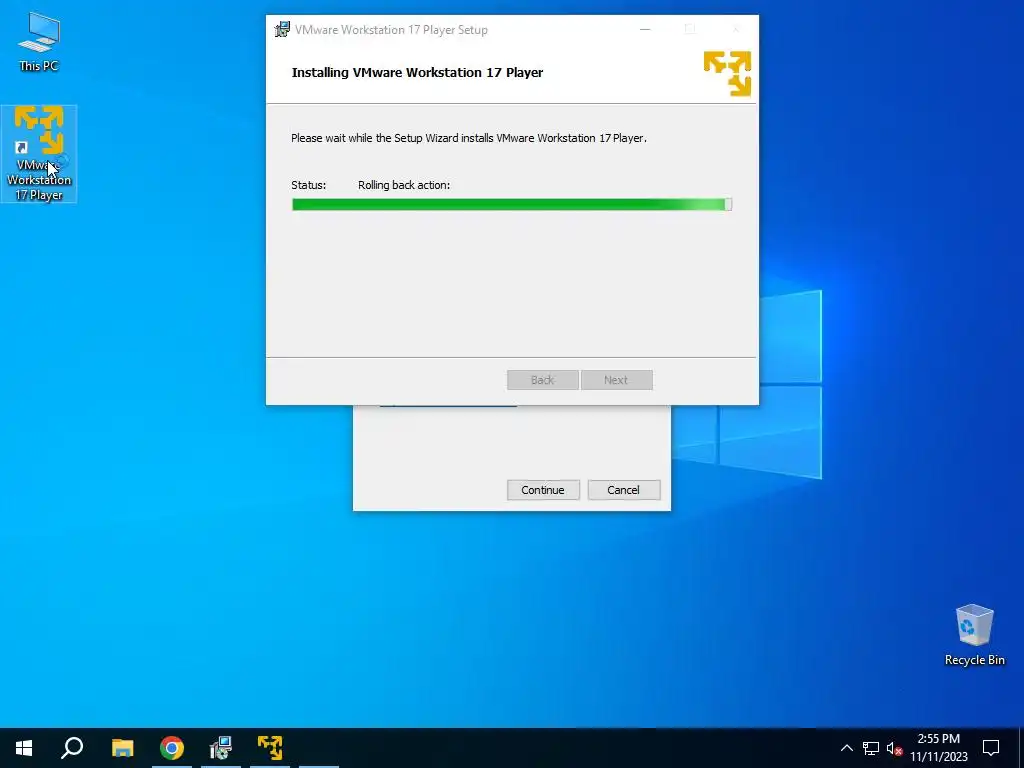
Task: Open the Windows Start menu
Action: click(x=24, y=748)
